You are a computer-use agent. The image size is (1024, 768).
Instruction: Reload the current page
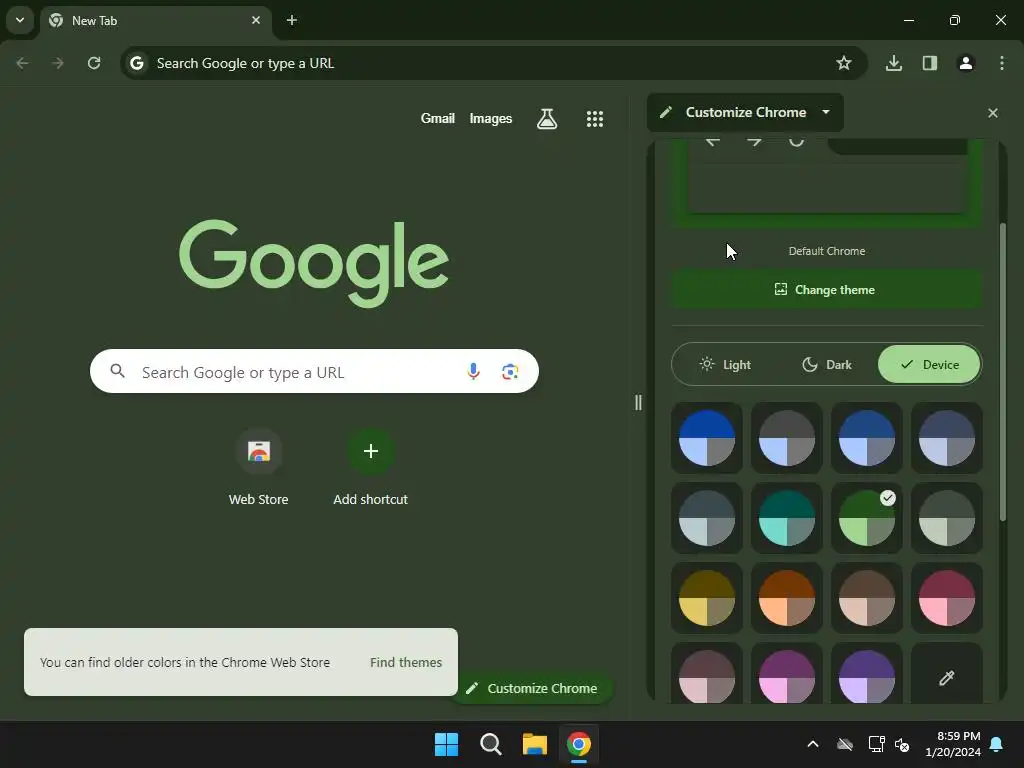click(94, 63)
